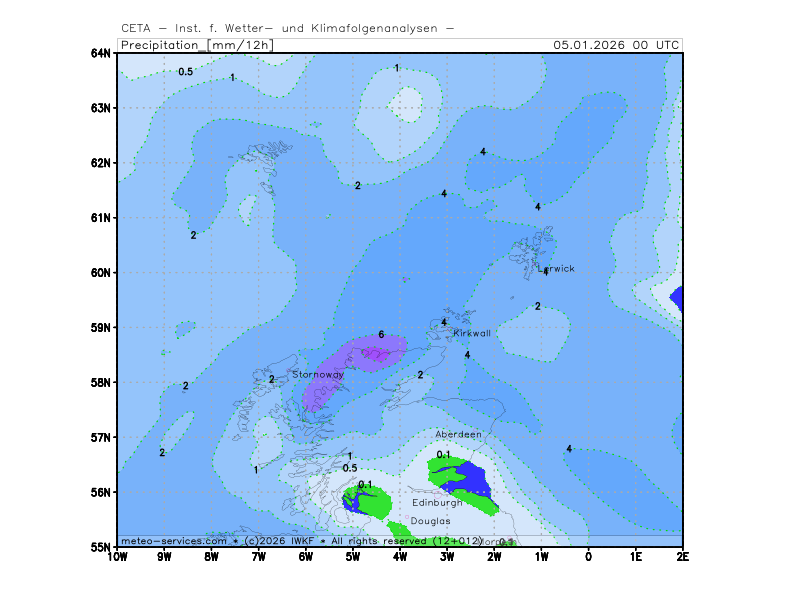Screen dimensions: 800x600
Task: Select the Aberdeen city label
Action: click(458, 435)
